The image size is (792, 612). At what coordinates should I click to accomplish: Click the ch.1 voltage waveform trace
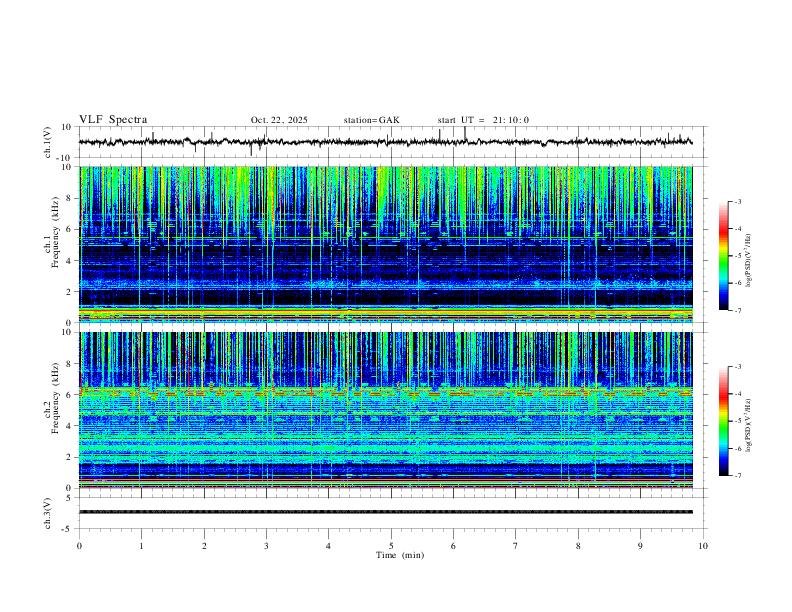(385, 142)
